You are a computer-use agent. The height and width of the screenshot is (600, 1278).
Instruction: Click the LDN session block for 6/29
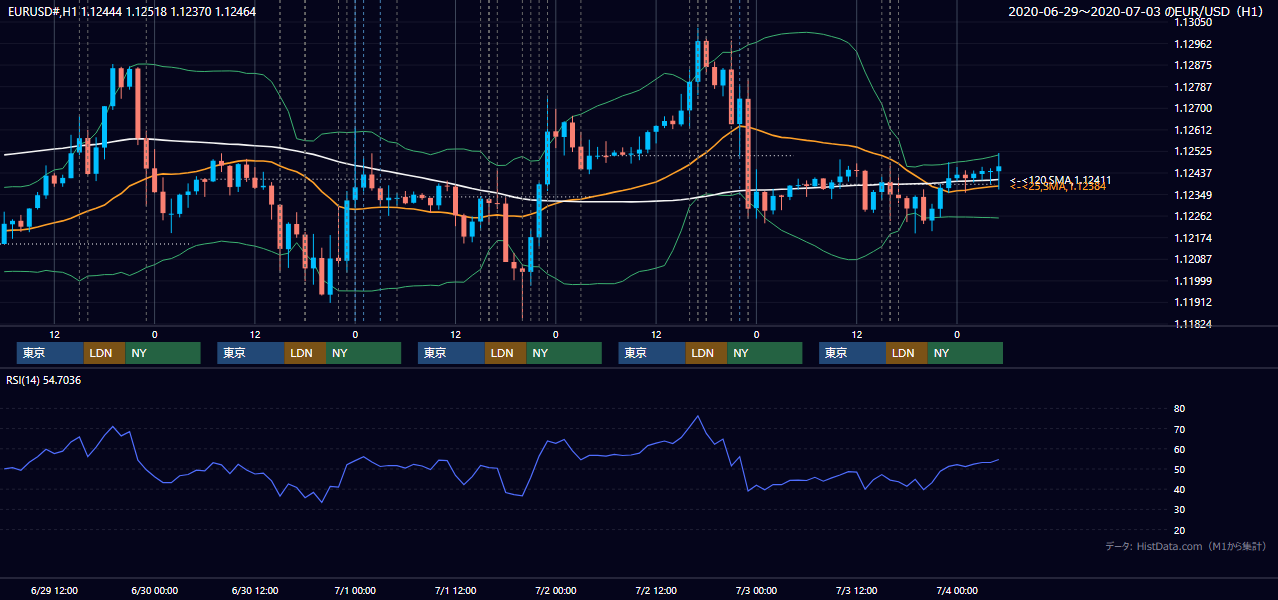point(105,353)
